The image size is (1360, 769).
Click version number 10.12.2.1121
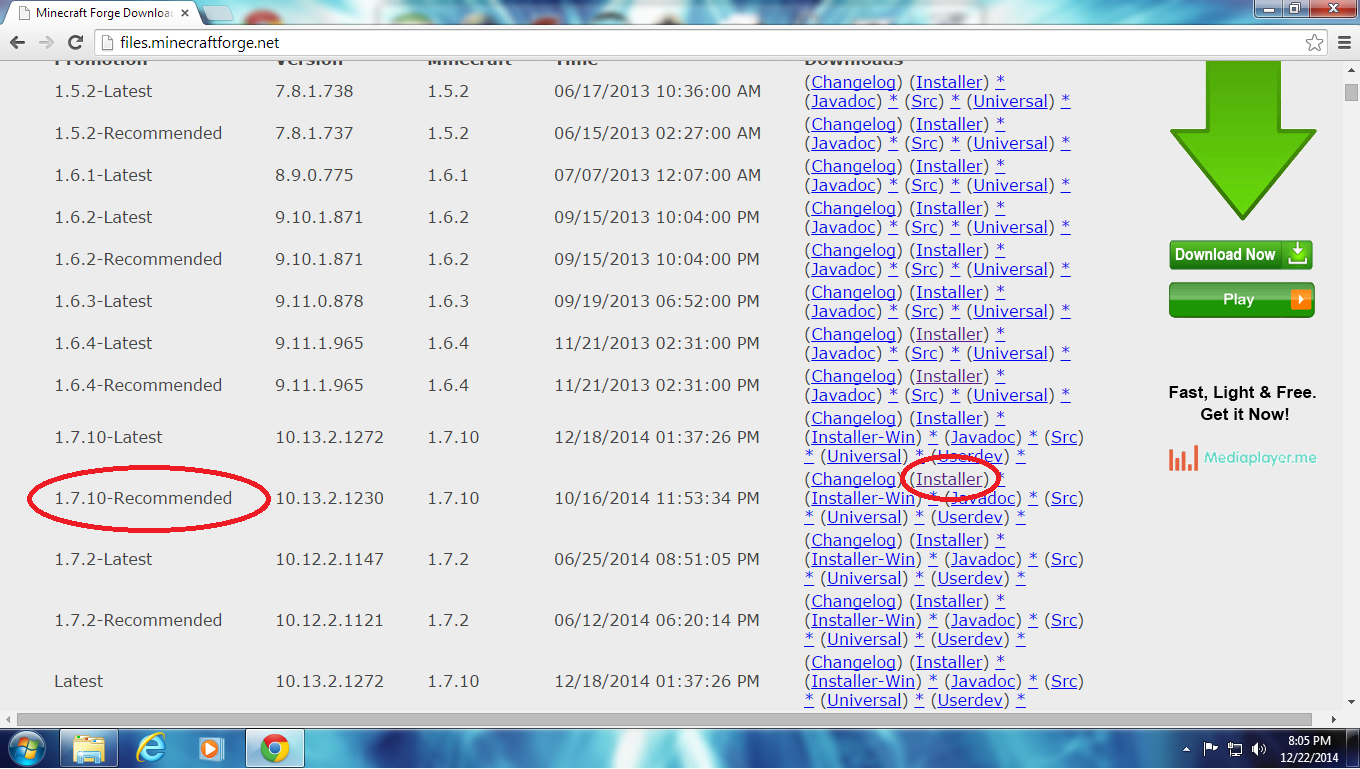329,620
